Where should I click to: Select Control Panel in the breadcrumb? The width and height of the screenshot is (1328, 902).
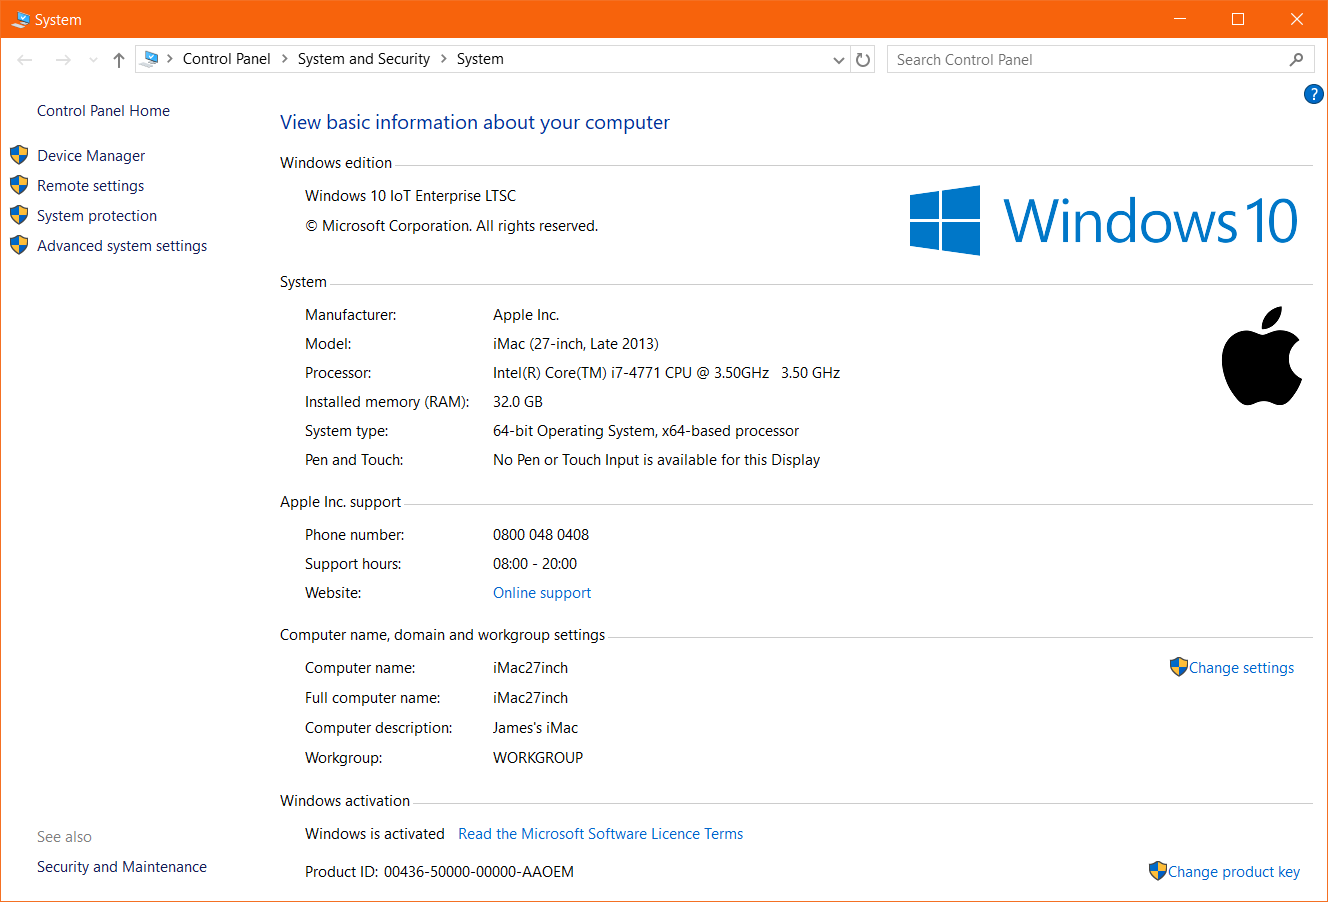click(x=227, y=59)
